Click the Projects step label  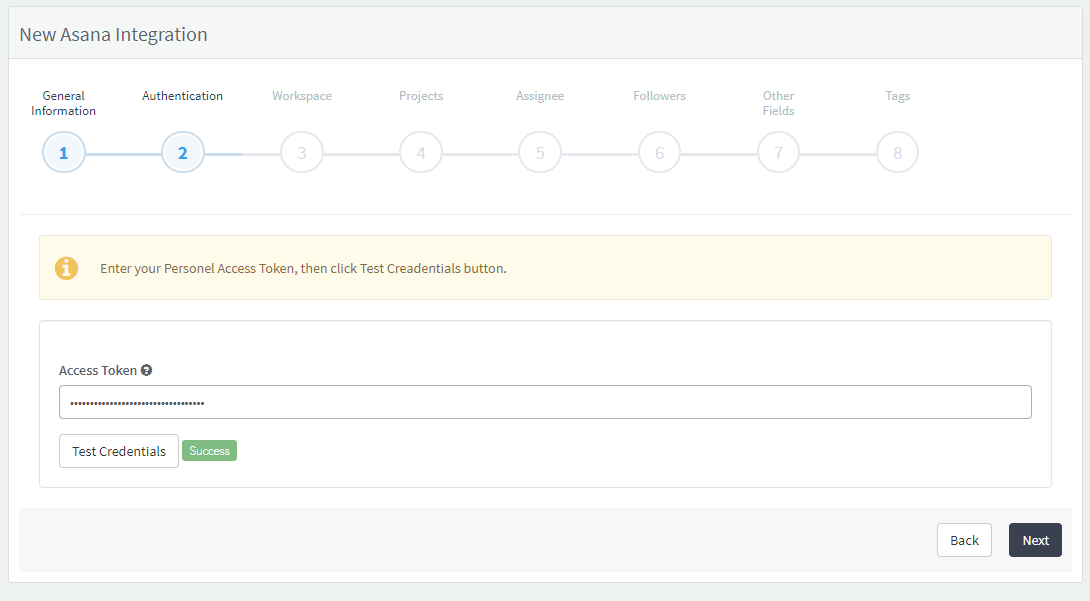pyautogui.click(x=421, y=96)
